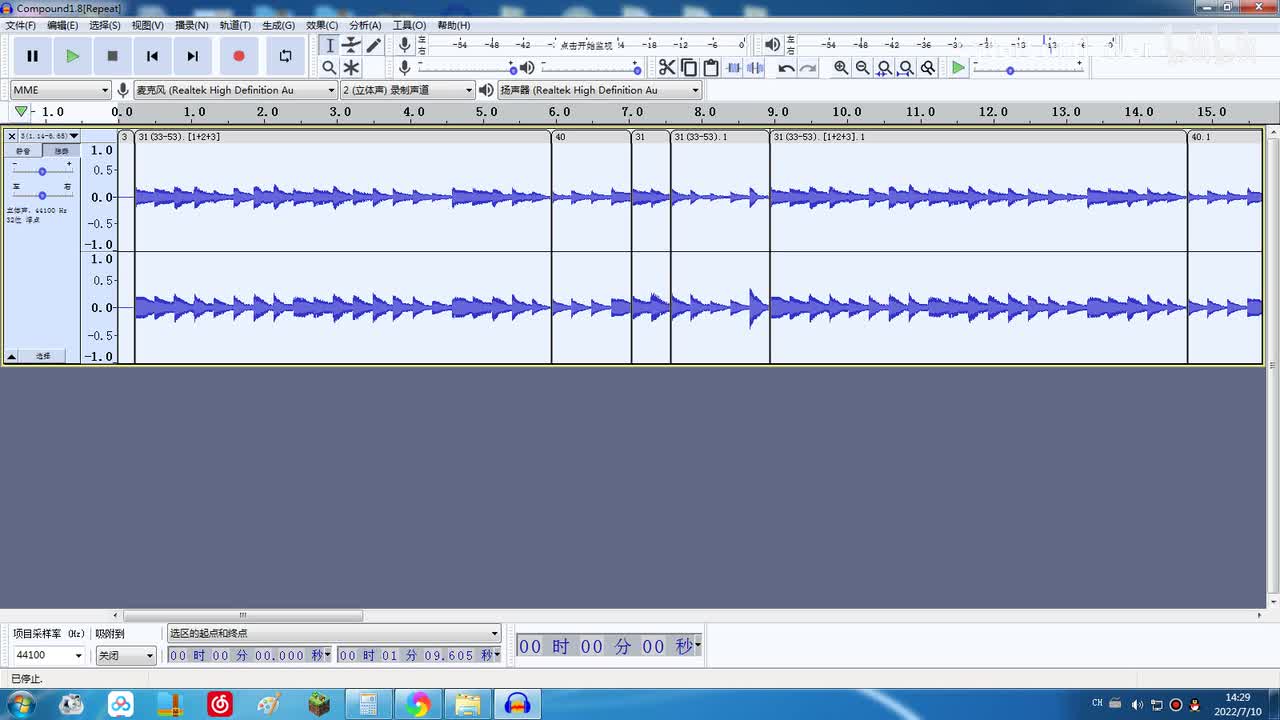Copy the selection with the Copy icon

point(689,67)
